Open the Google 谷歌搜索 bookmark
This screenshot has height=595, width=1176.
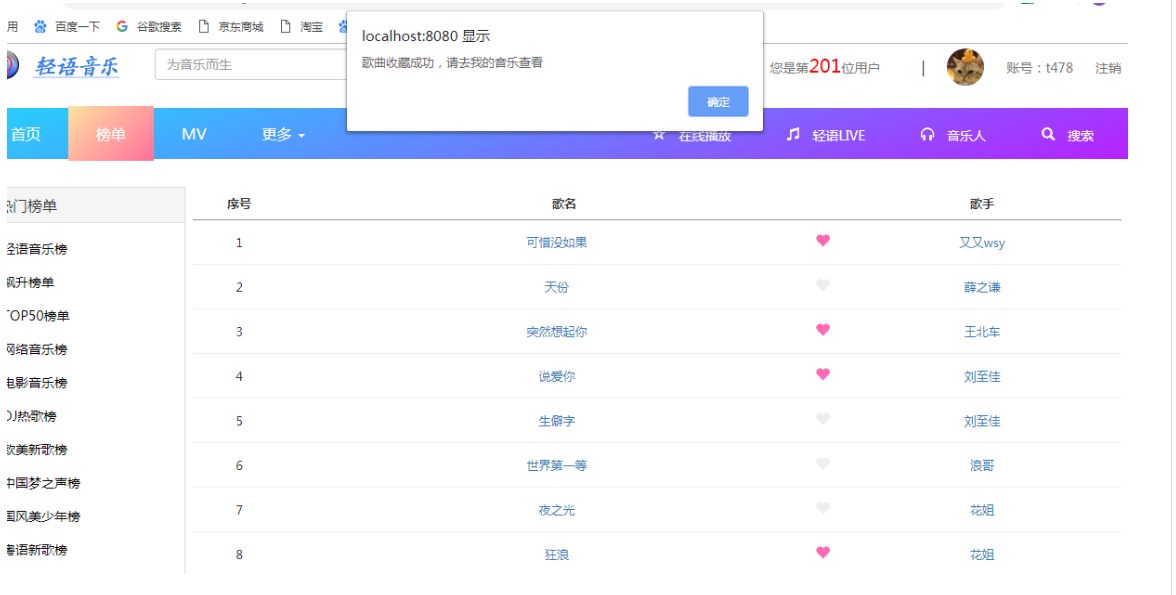(x=149, y=27)
